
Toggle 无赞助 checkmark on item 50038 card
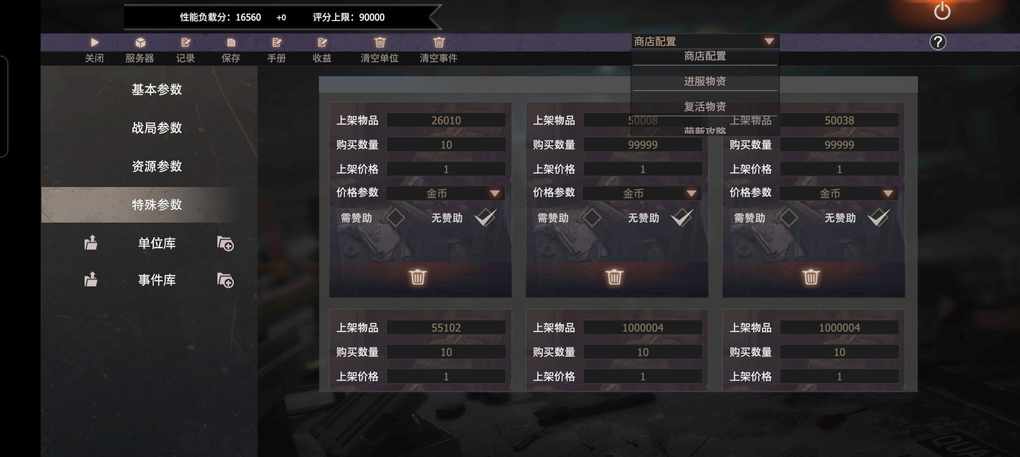click(878, 218)
